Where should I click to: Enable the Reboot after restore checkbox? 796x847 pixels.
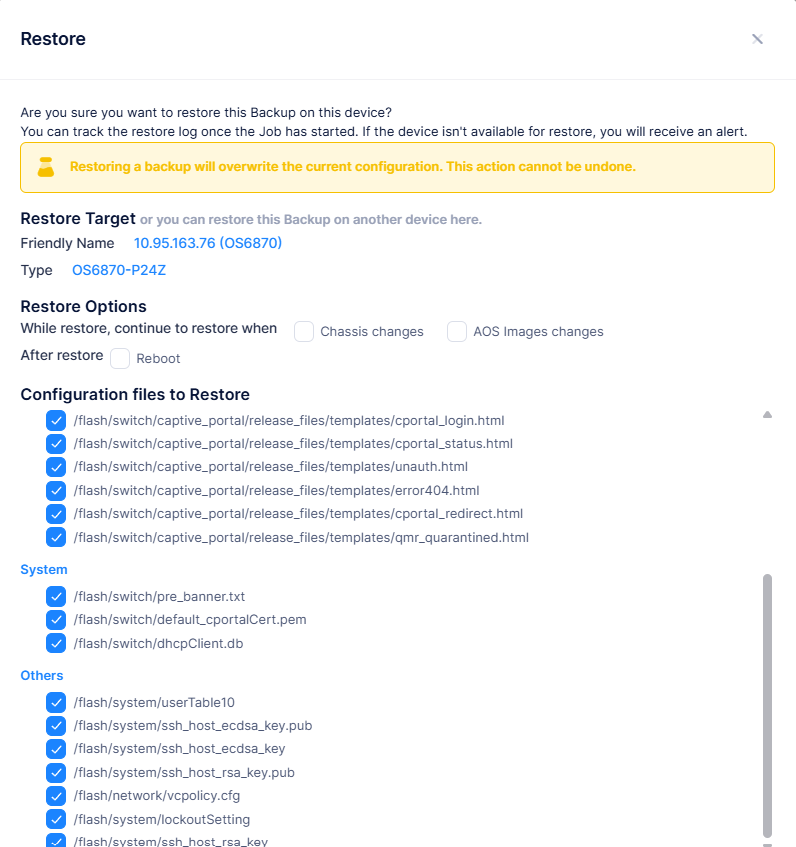click(x=120, y=358)
